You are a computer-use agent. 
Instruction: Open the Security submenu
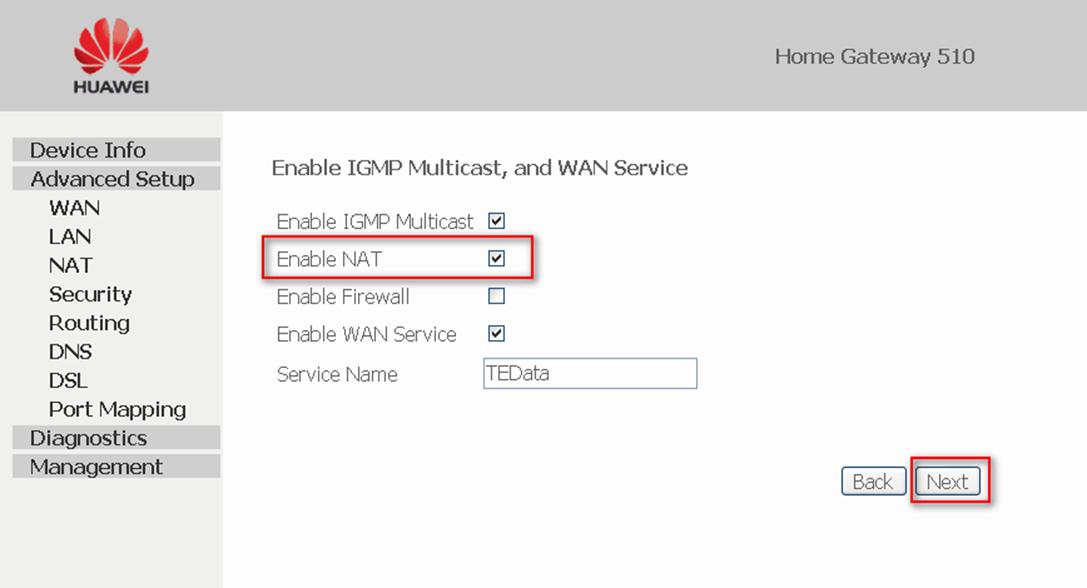(90, 294)
